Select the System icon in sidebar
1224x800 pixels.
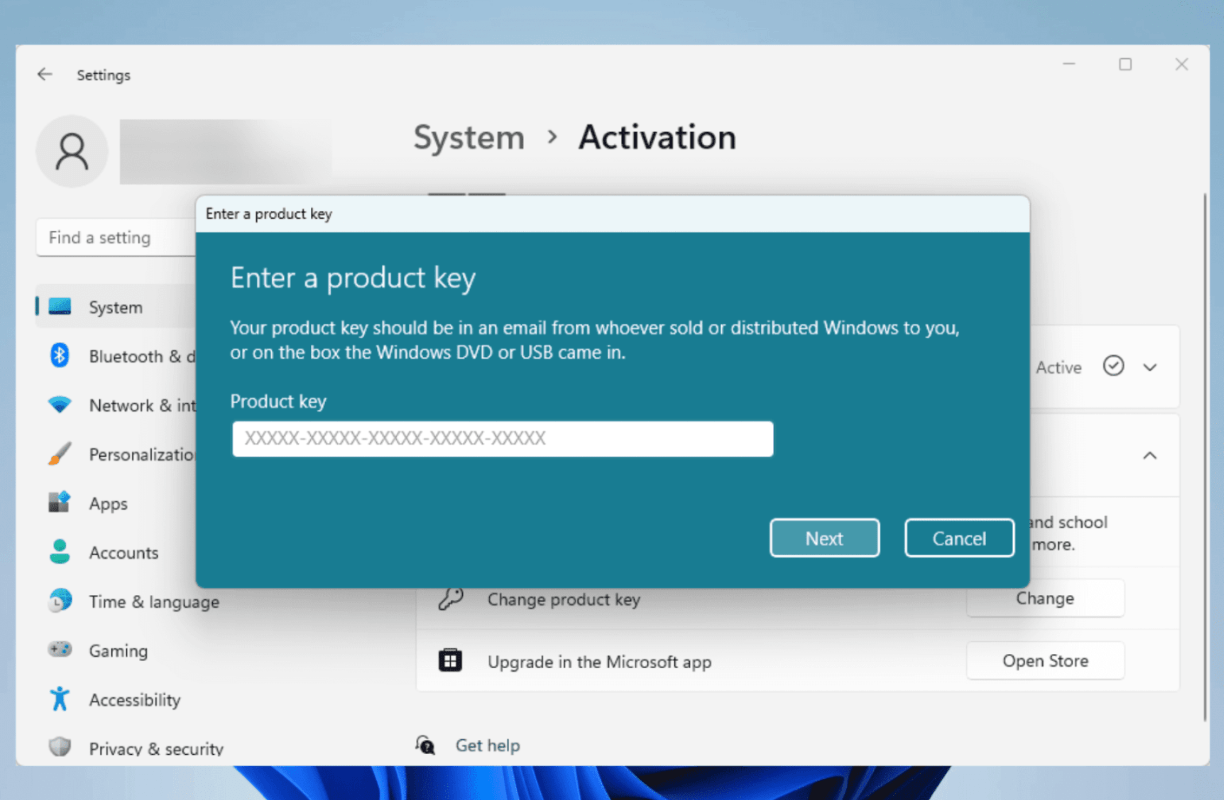60,307
